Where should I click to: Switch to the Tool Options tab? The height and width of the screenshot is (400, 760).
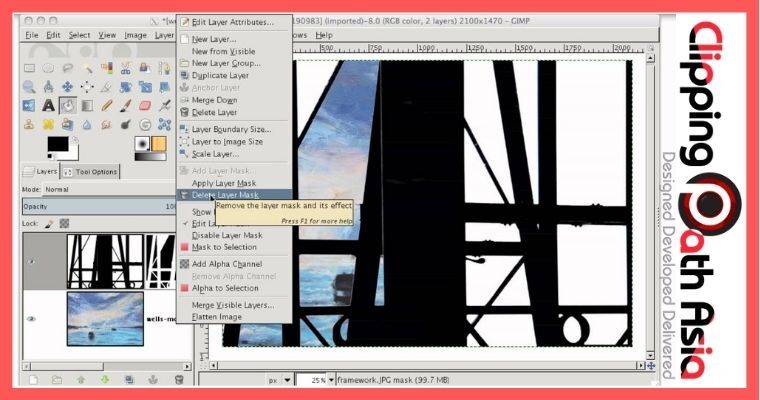(91, 172)
